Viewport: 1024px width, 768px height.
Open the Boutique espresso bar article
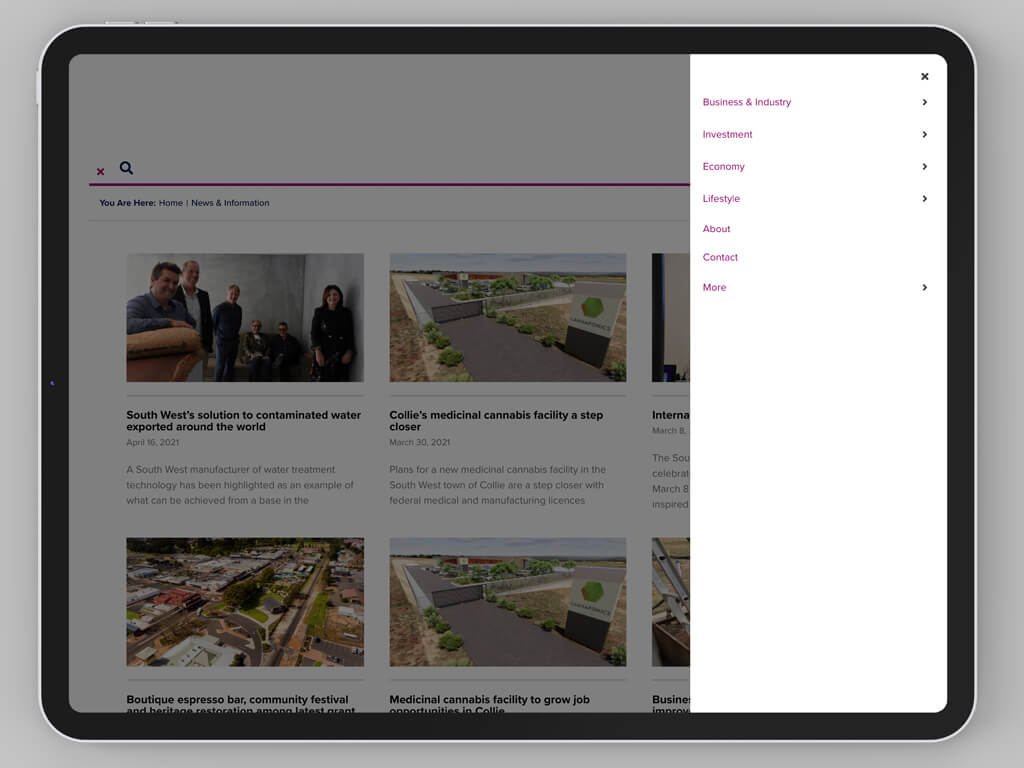pyautogui.click(x=237, y=703)
